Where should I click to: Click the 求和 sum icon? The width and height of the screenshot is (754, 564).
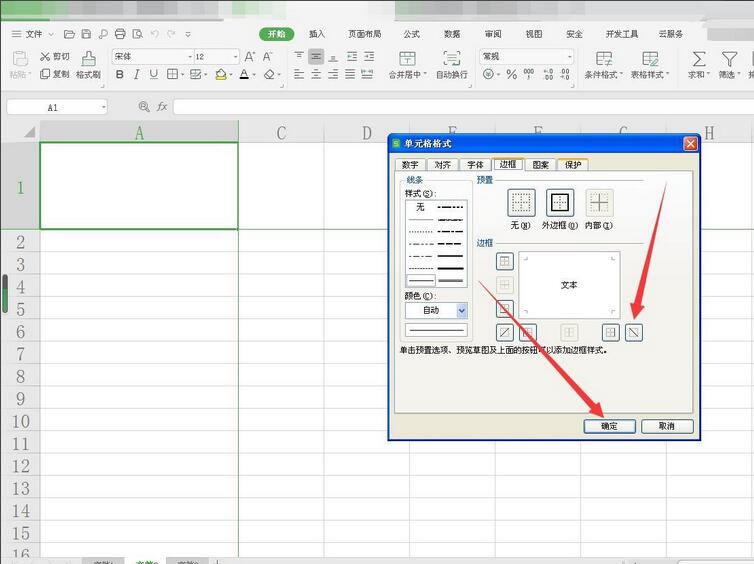[x=698, y=59]
